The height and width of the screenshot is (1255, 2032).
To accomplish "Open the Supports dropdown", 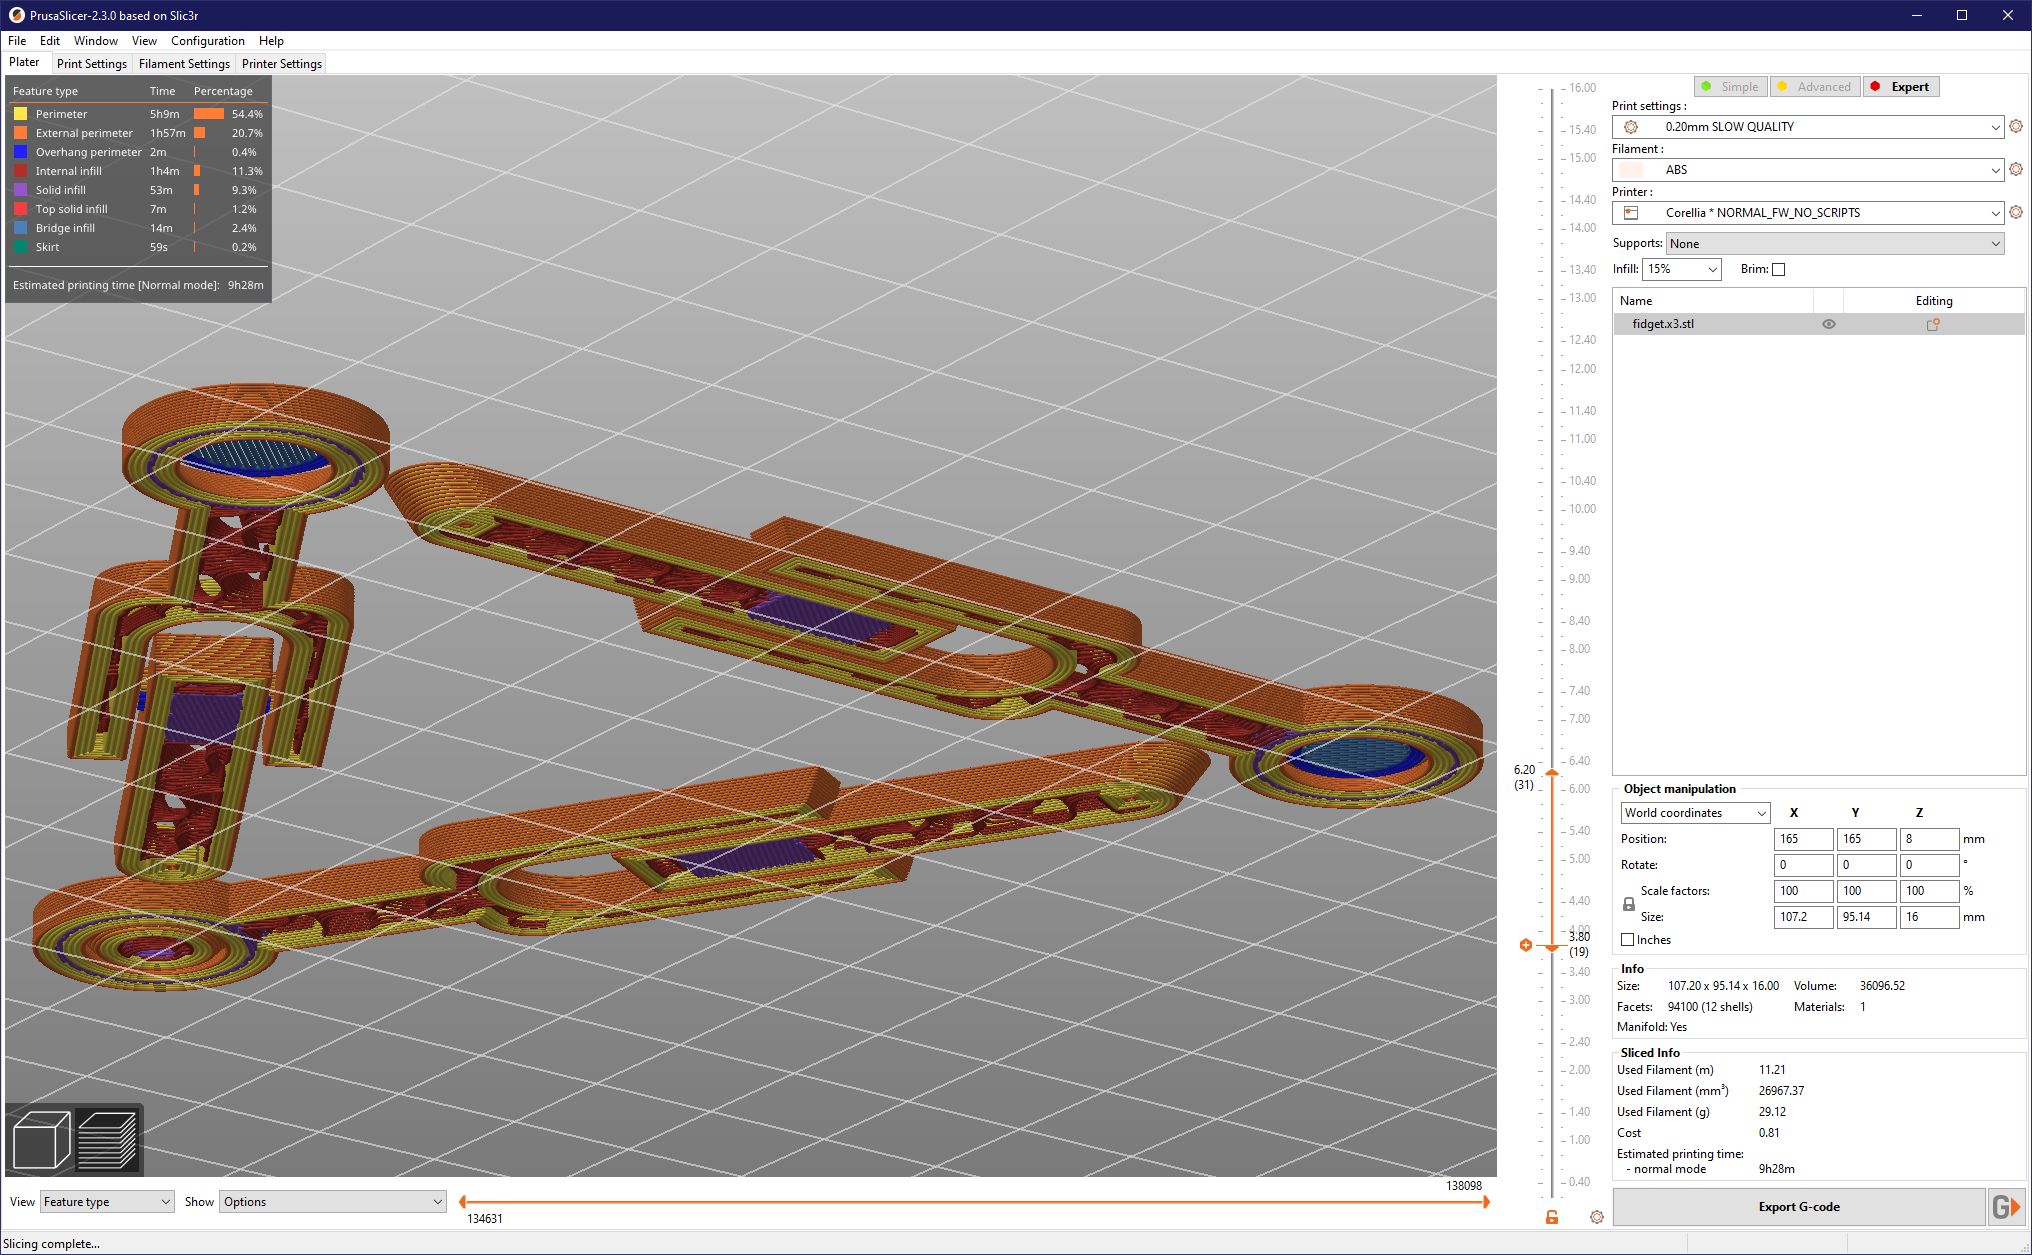I will [1835, 244].
